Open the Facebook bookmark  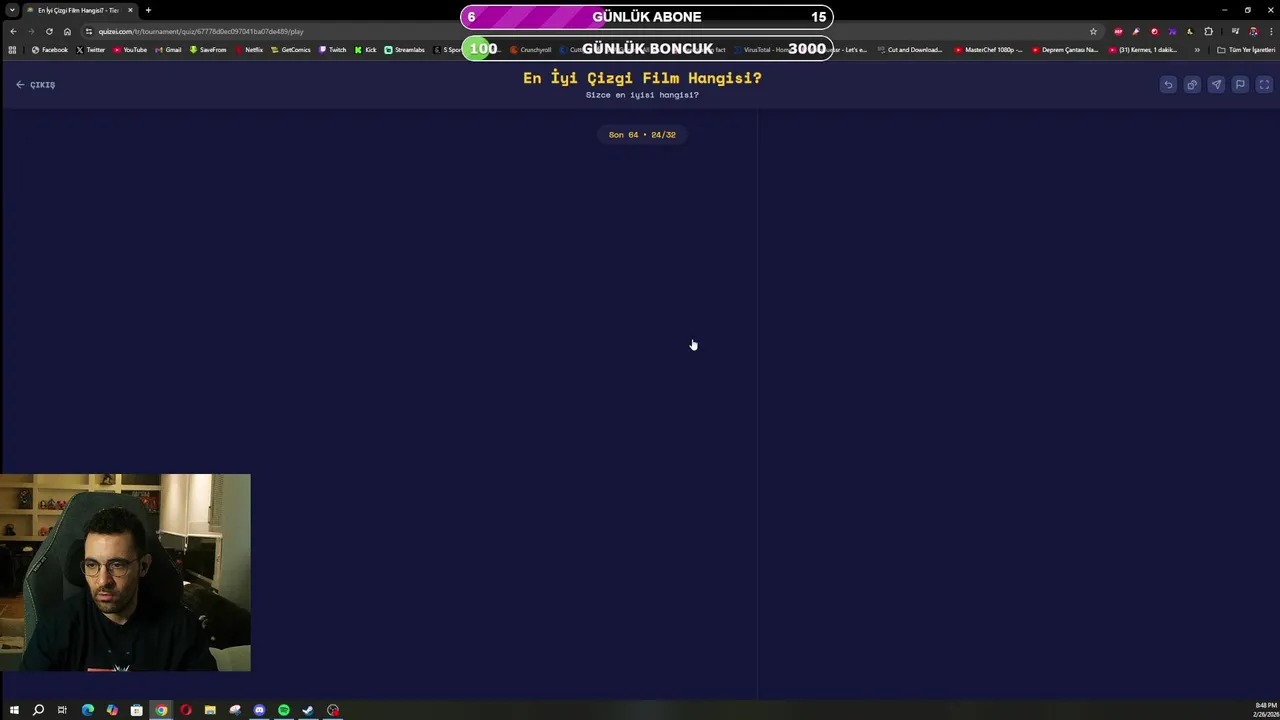tap(50, 50)
